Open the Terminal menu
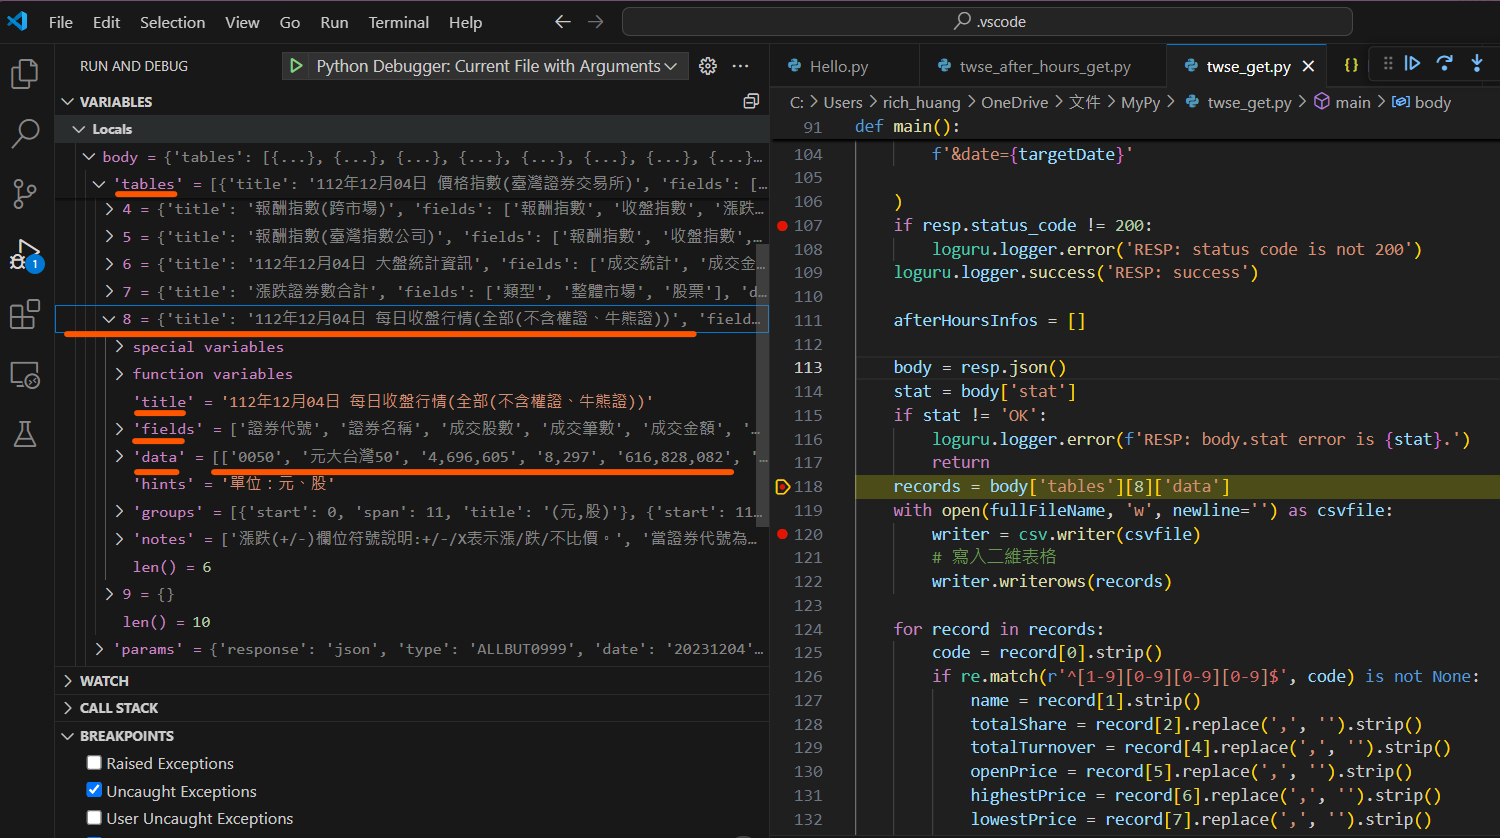The height and width of the screenshot is (838, 1500). (398, 22)
